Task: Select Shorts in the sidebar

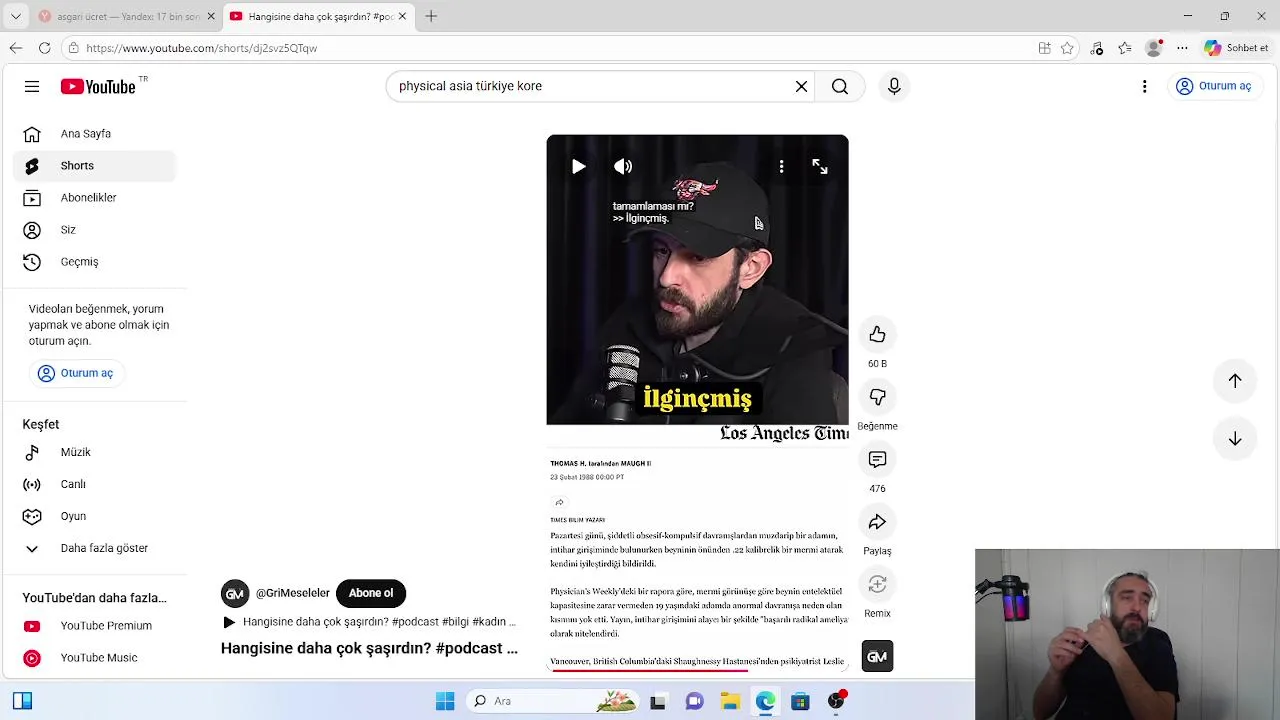Action: (x=94, y=166)
